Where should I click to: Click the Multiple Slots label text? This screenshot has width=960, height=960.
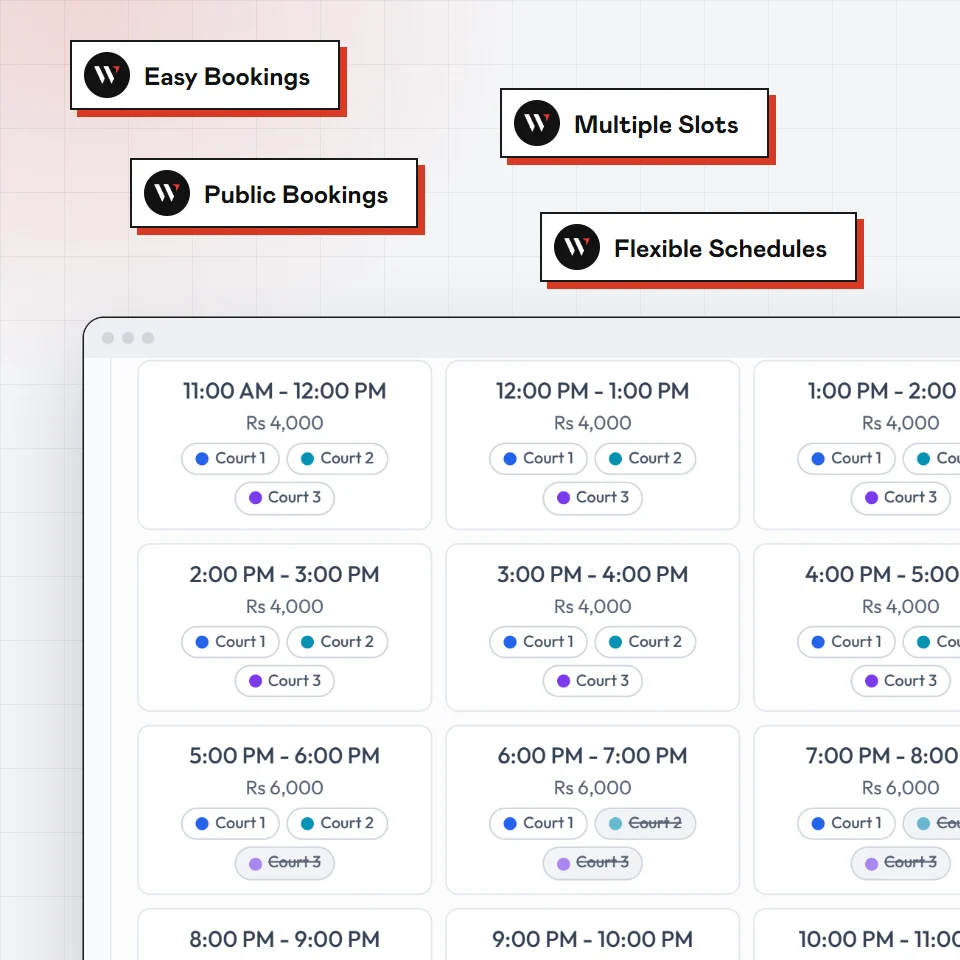click(656, 125)
